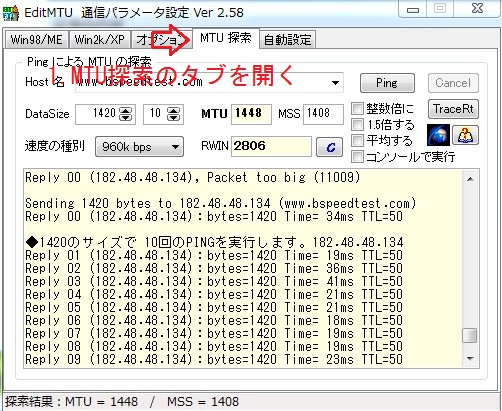502x411 pixels.
Task: Check the 平均する option
Action: click(357, 140)
